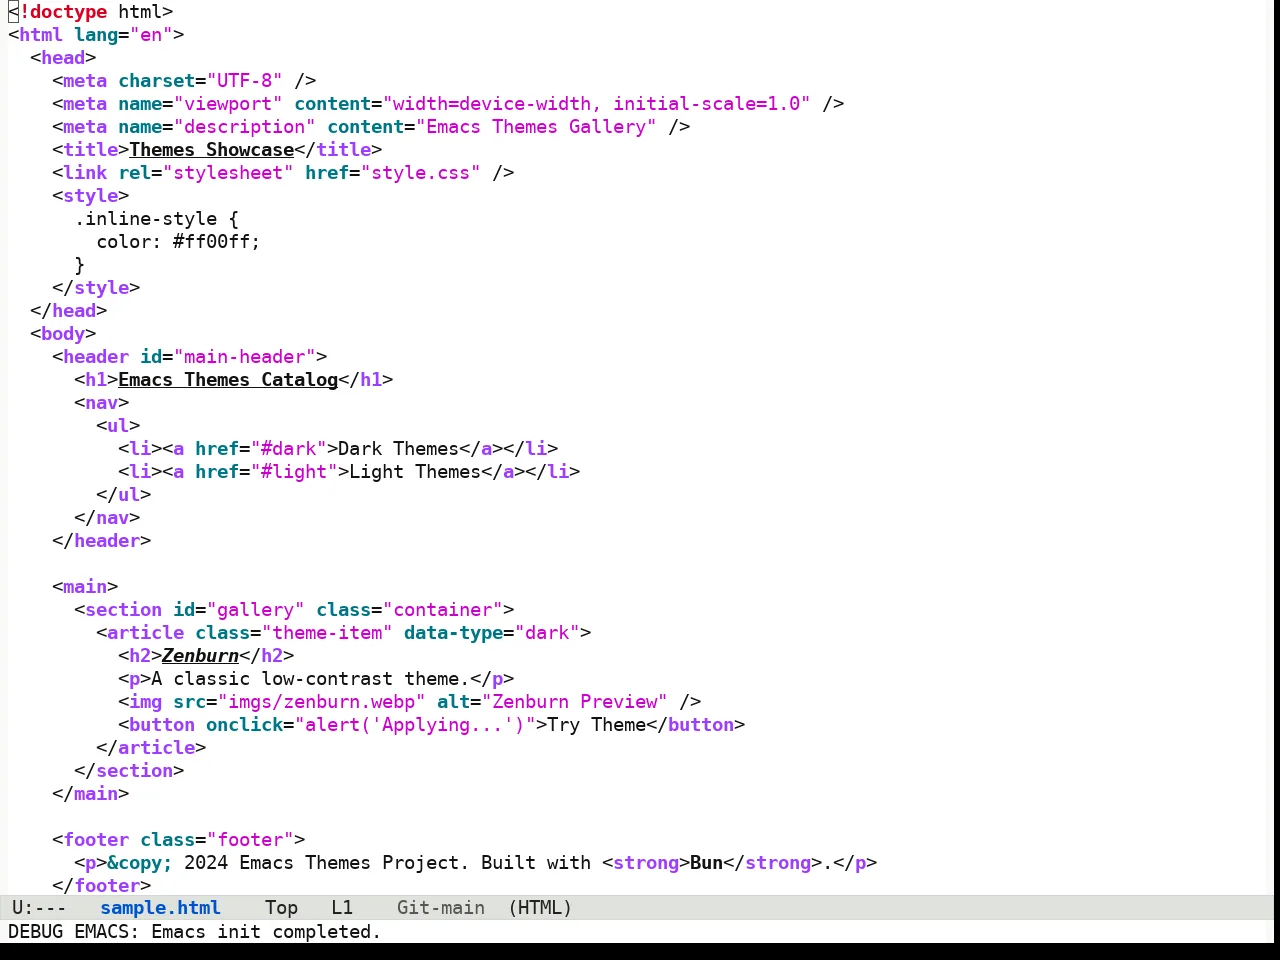Click the "imgs/zenburn.webp" src string
Viewport: 1280px width, 960px height.
(322, 702)
